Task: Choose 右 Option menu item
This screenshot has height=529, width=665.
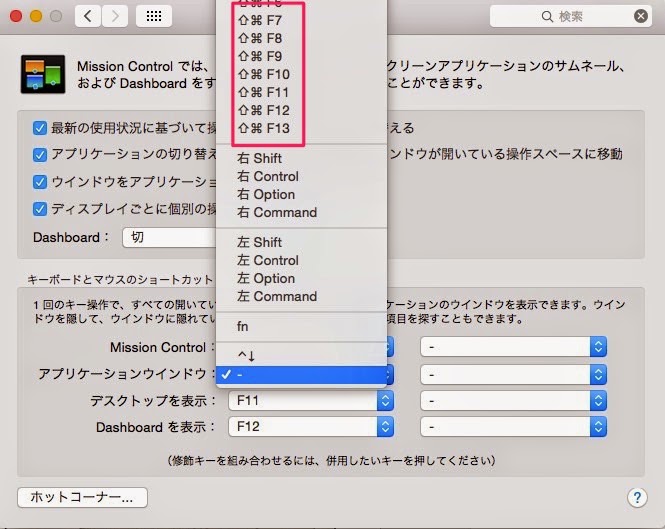Action: [301, 194]
